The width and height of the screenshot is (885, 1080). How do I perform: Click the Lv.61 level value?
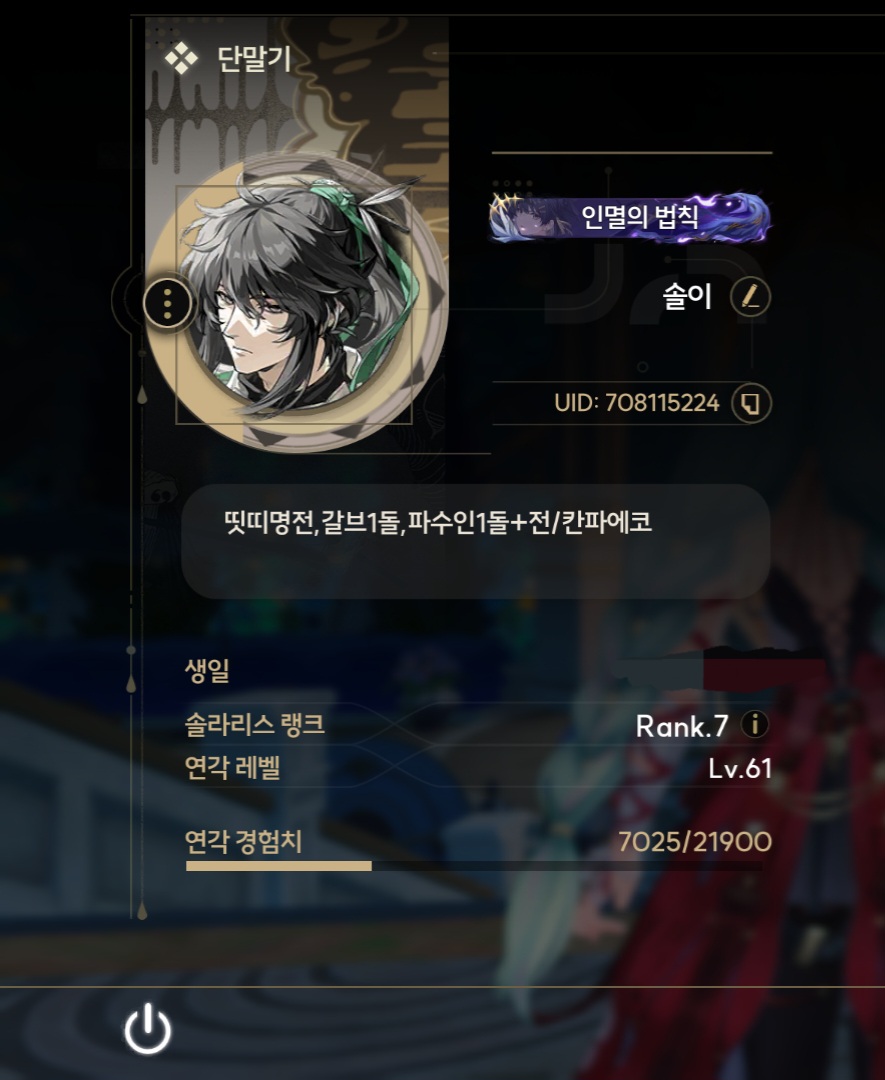pyautogui.click(x=740, y=769)
